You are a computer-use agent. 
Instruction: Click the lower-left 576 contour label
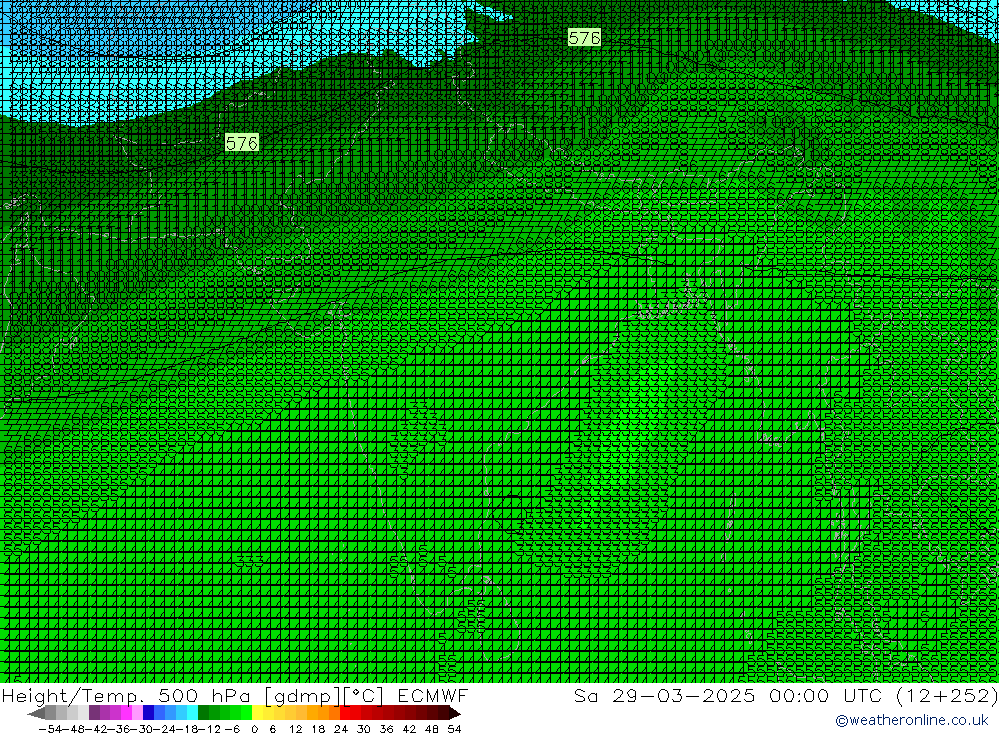(x=242, y=143)
